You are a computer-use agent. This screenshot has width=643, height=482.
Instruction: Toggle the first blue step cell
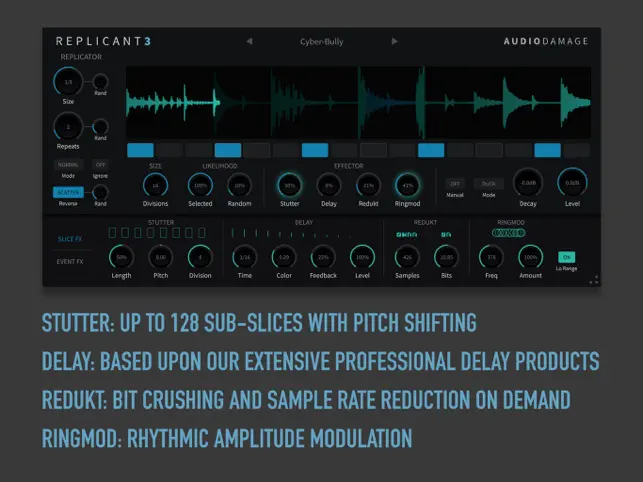point(141,150)
